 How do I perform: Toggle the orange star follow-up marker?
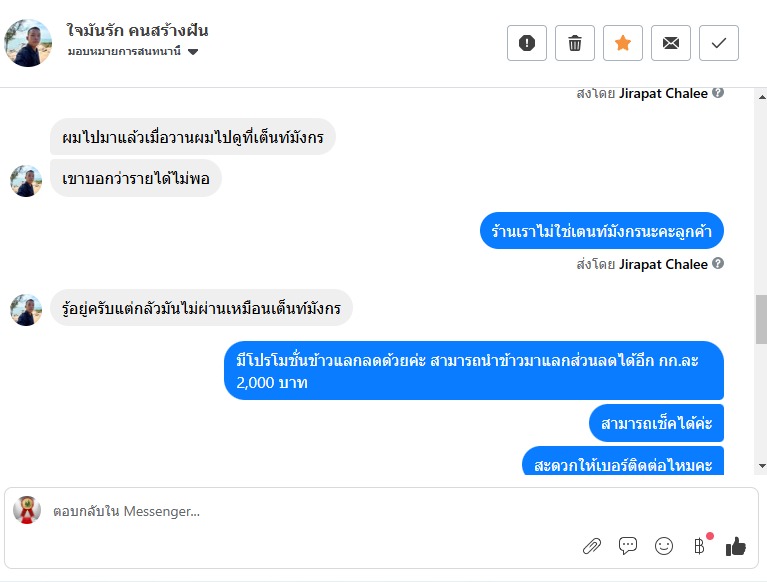[623, 43]
